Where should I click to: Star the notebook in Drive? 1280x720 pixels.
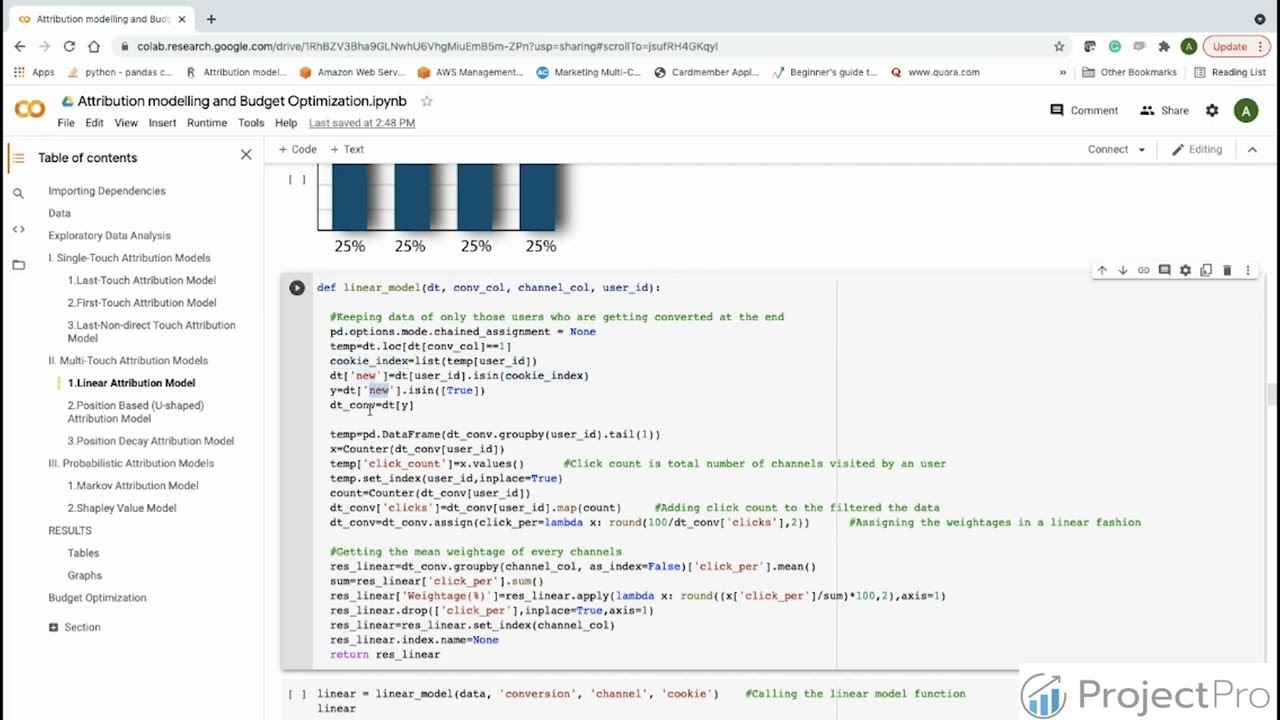pyautogui.click(x=426, y=101)
